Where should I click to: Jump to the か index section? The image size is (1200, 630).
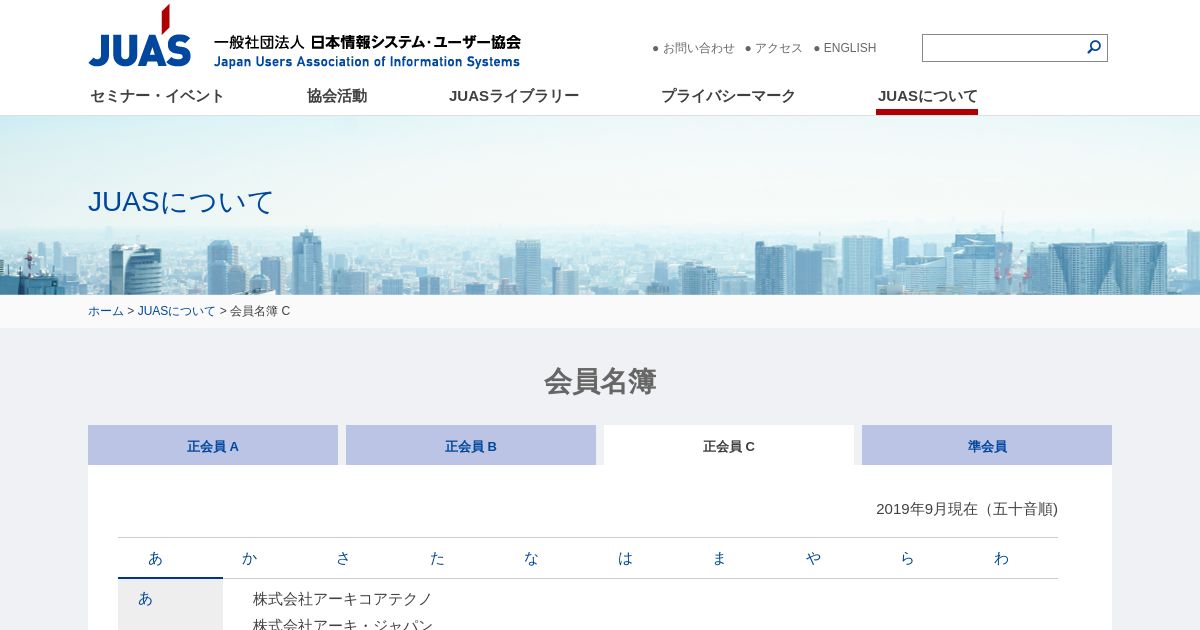(249, 558)
